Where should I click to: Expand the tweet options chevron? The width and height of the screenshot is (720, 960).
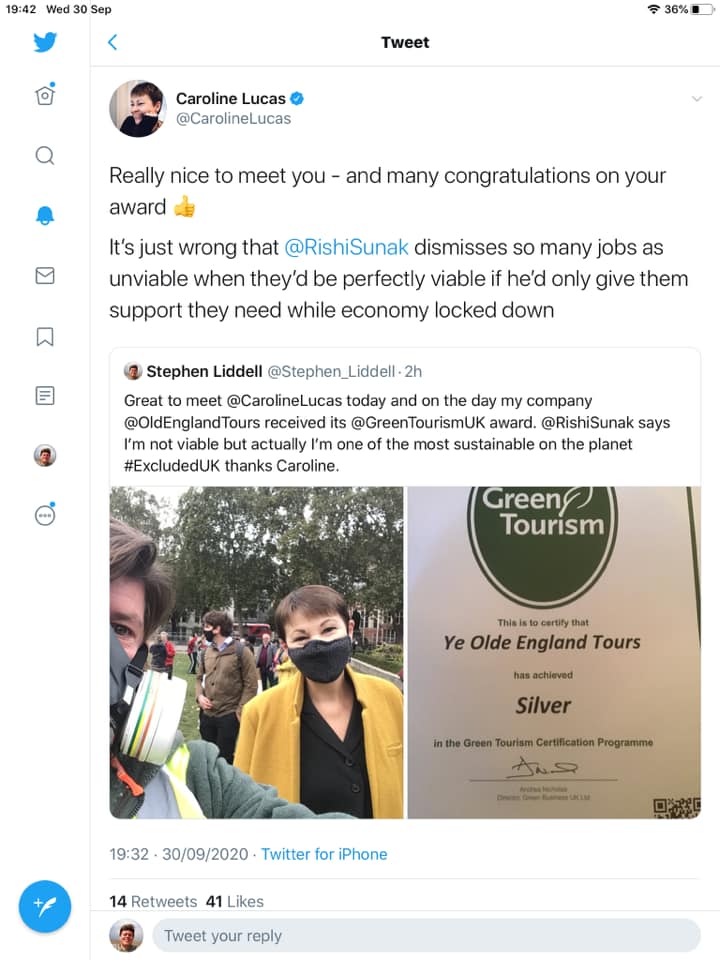coord(696,98)
